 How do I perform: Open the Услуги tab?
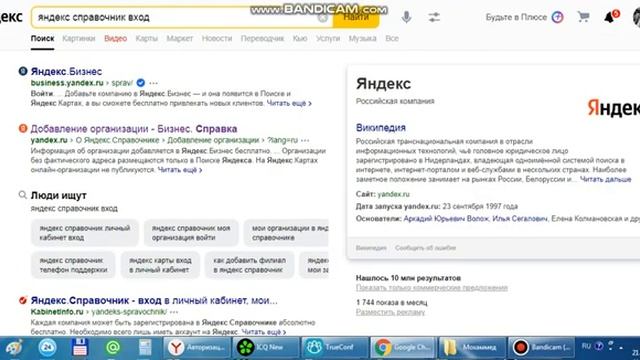328,38
